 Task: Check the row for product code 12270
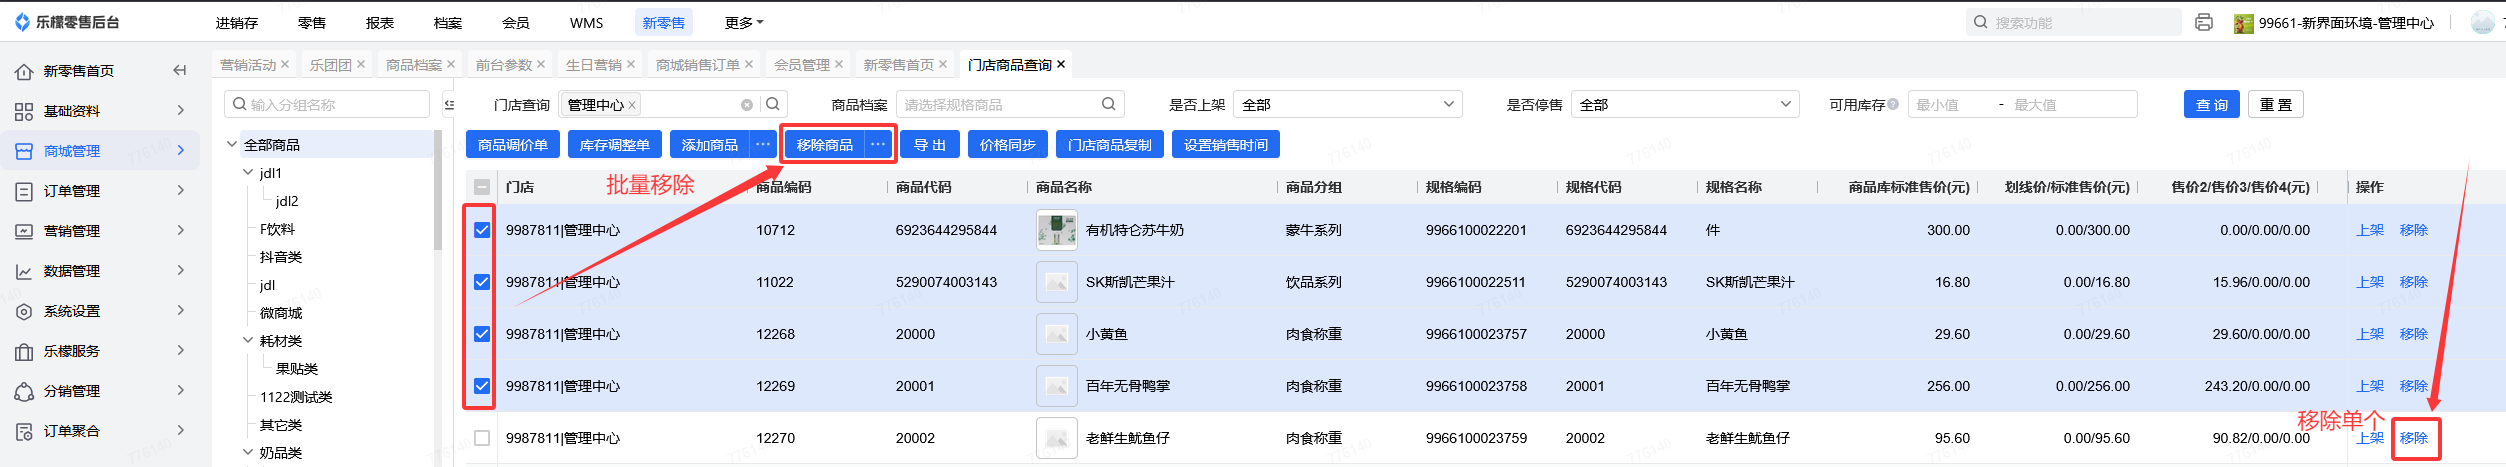[482, 438]
